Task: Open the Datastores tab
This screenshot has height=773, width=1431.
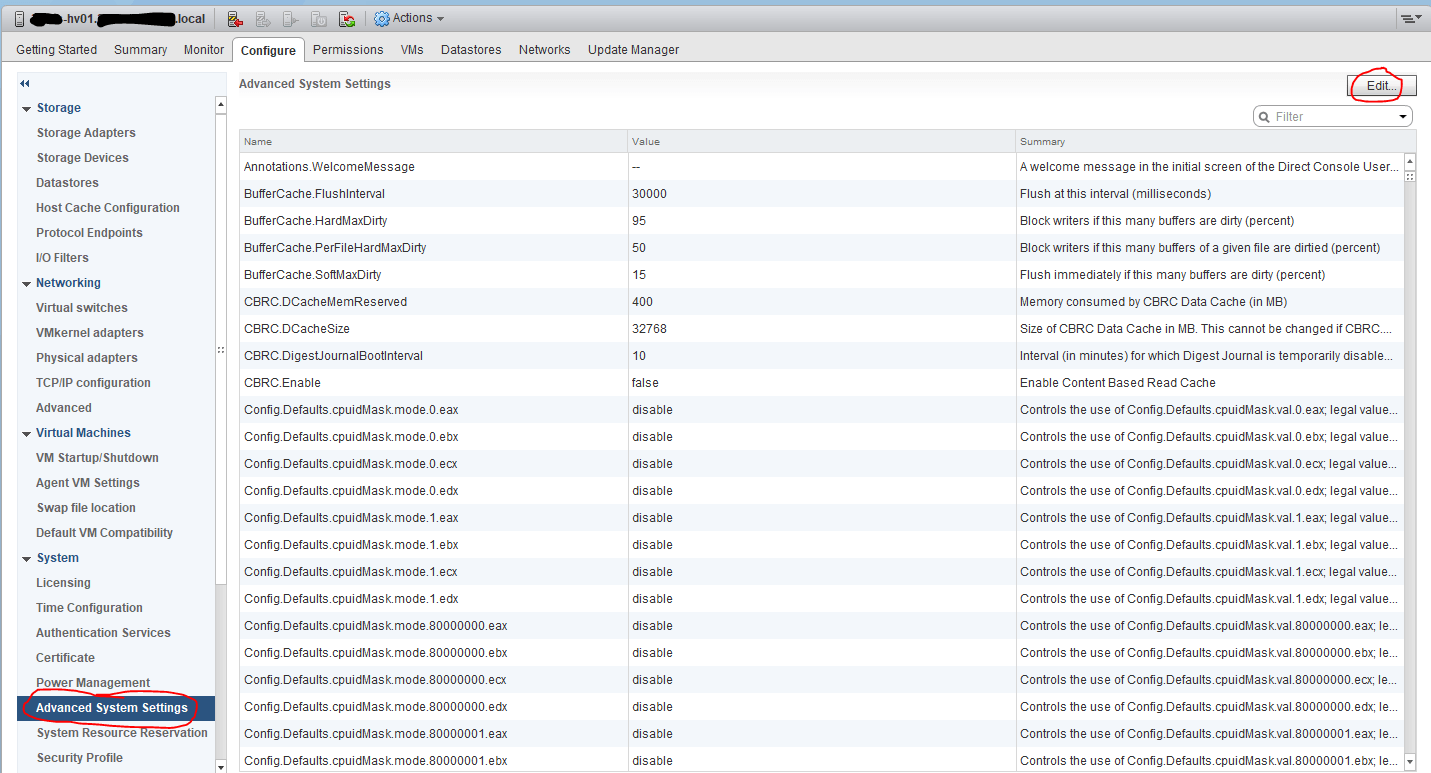Action: point(471,50)
